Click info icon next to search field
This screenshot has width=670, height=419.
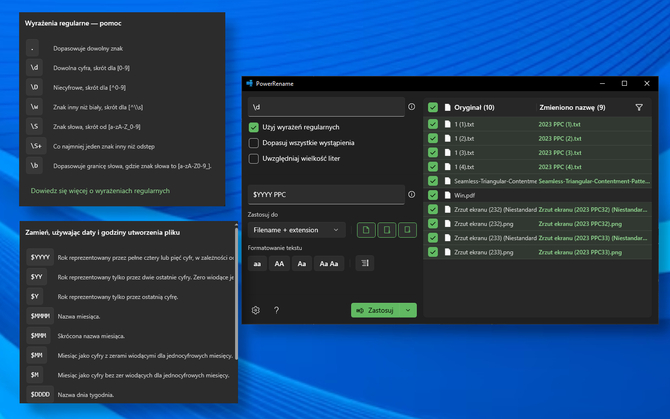(411, 107)
